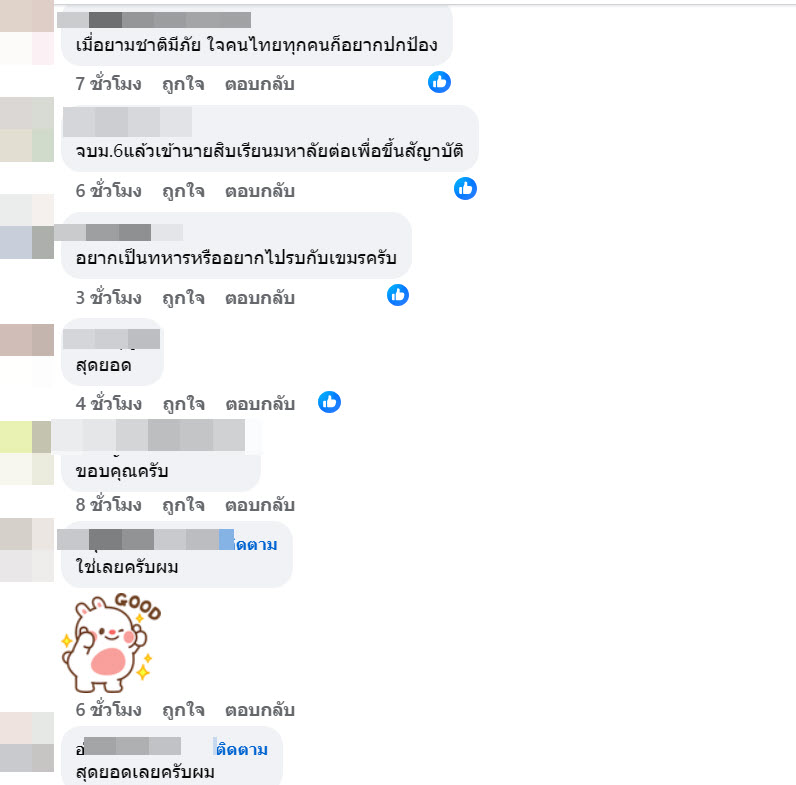Reply to the เมื่อยามชาติมีภัย comment via ตอบกลับ

click(x=259, y=84)
